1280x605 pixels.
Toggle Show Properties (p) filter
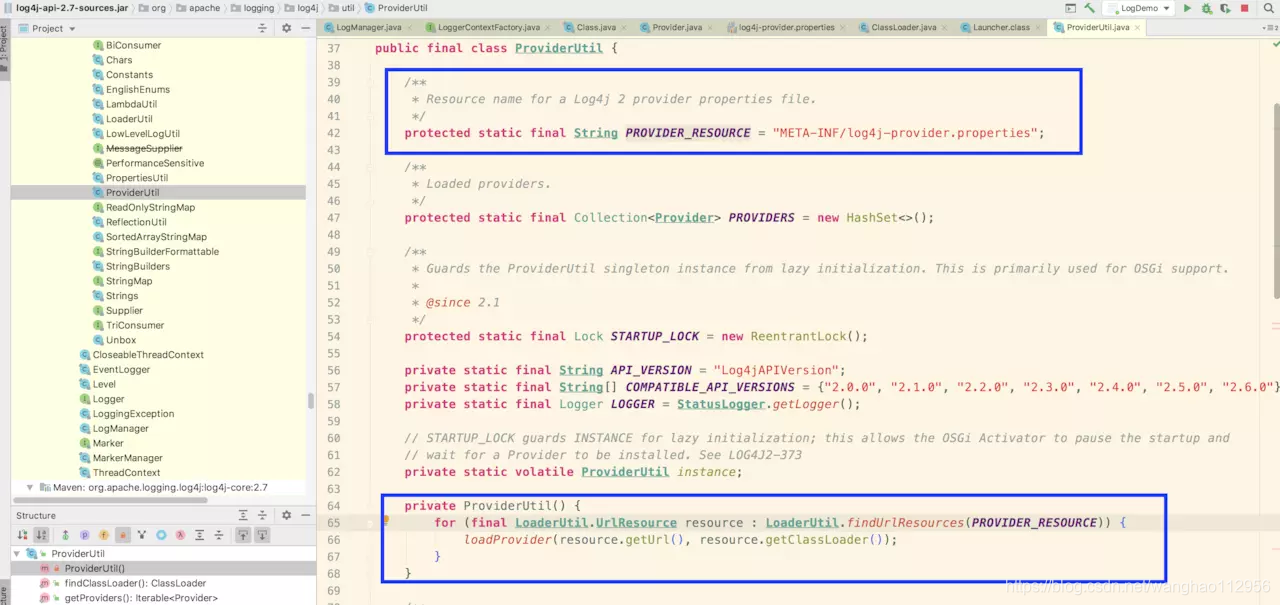click(x=84, y=535)
